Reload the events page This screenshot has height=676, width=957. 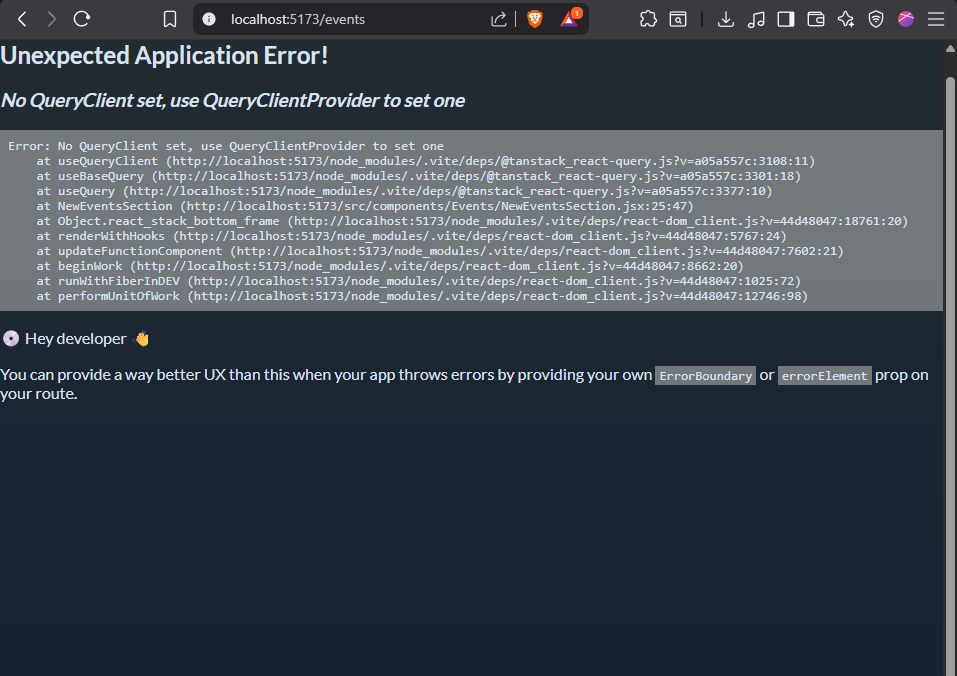[81, 18]
